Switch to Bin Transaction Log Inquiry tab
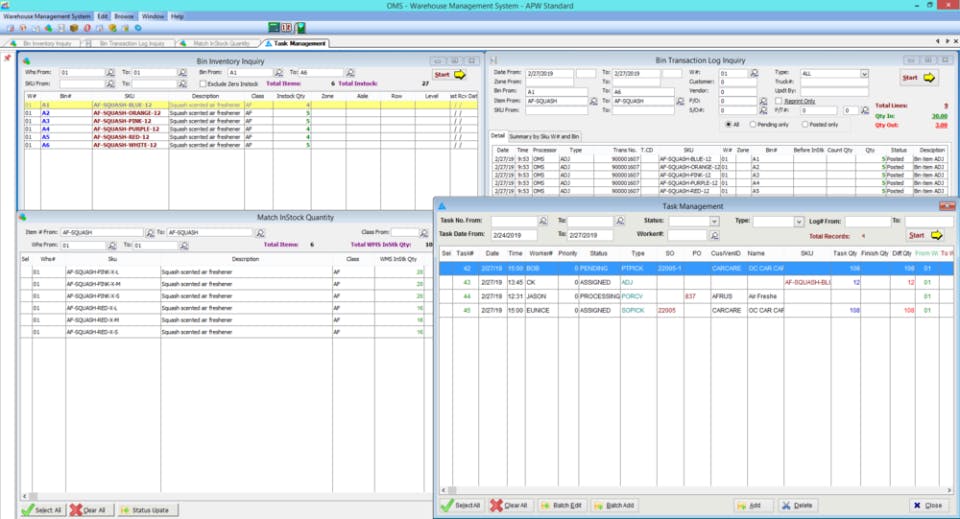 [x=132, y=44]
